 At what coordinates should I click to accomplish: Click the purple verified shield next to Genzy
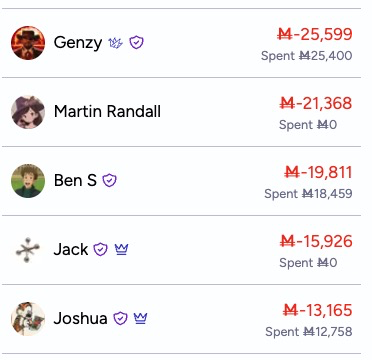pyautogui.click(x=137, y=43)
